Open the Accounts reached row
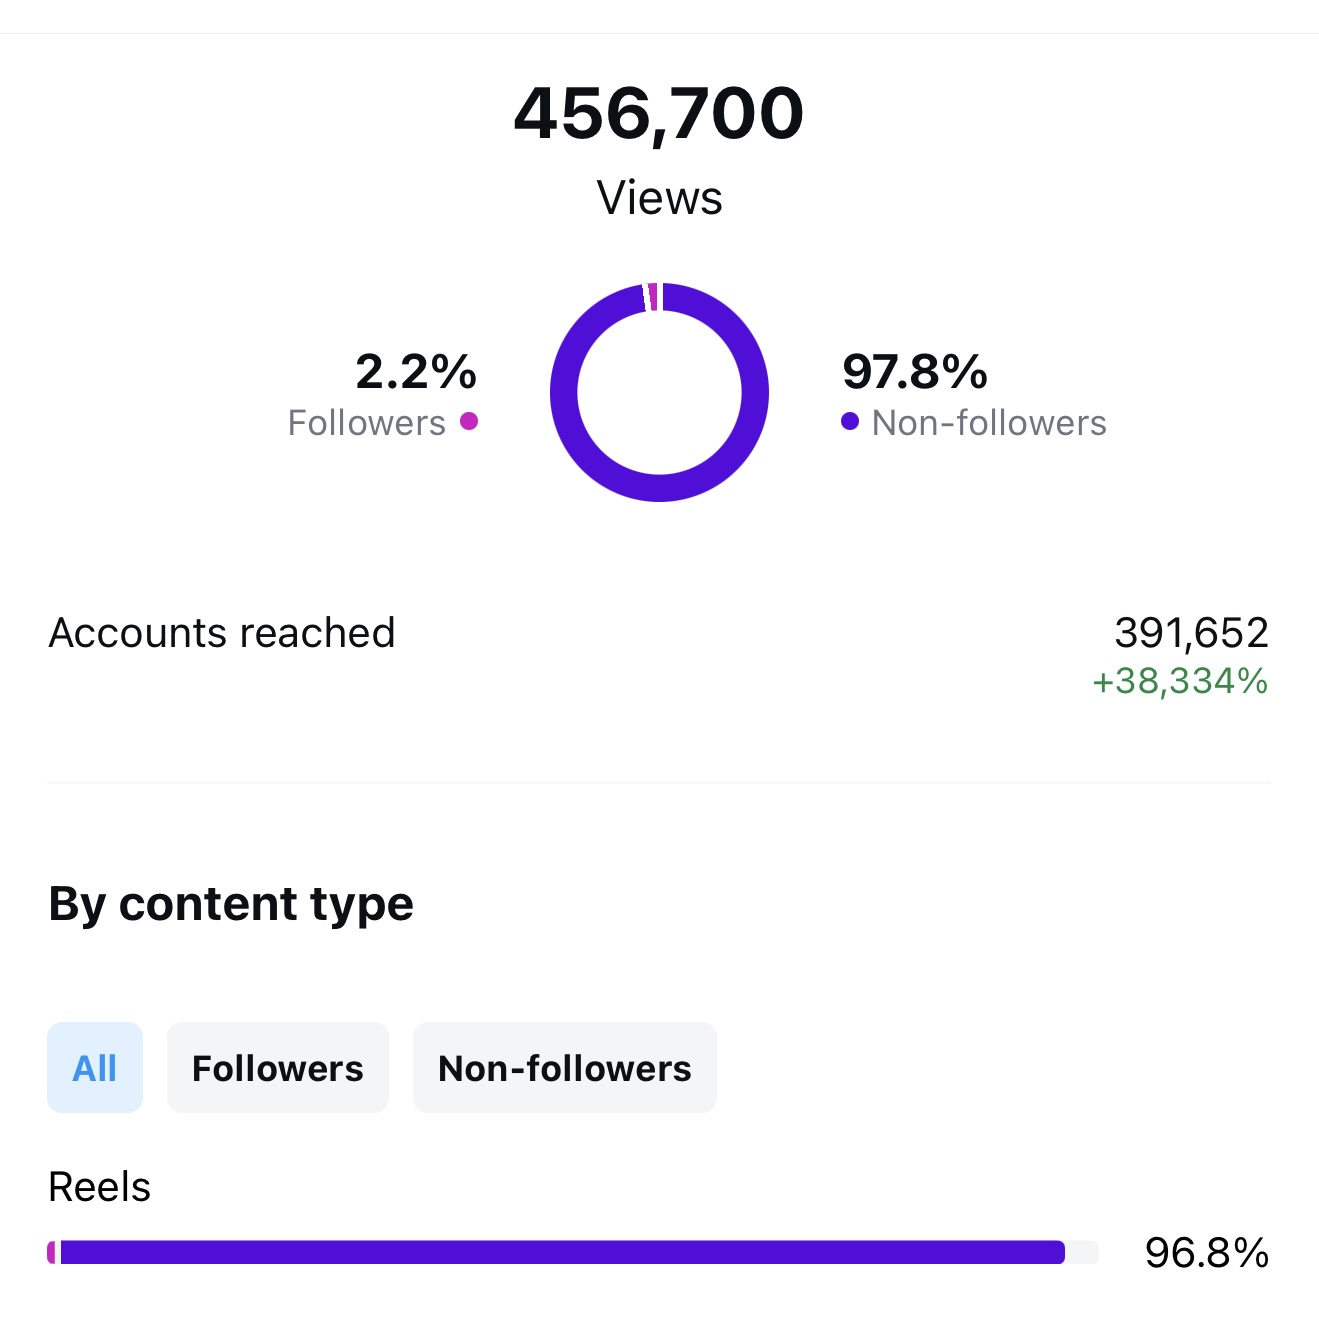Image resolution: width=1319 pixels, height=1322 pixels. (222, 633)
